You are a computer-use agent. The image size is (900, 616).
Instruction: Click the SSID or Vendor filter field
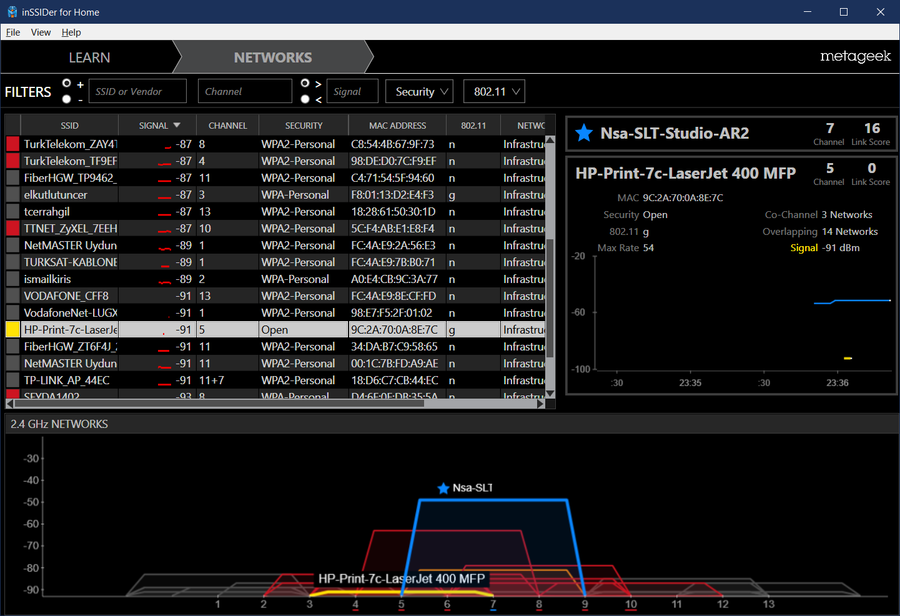pyautogui.click(x=138, y=91)
